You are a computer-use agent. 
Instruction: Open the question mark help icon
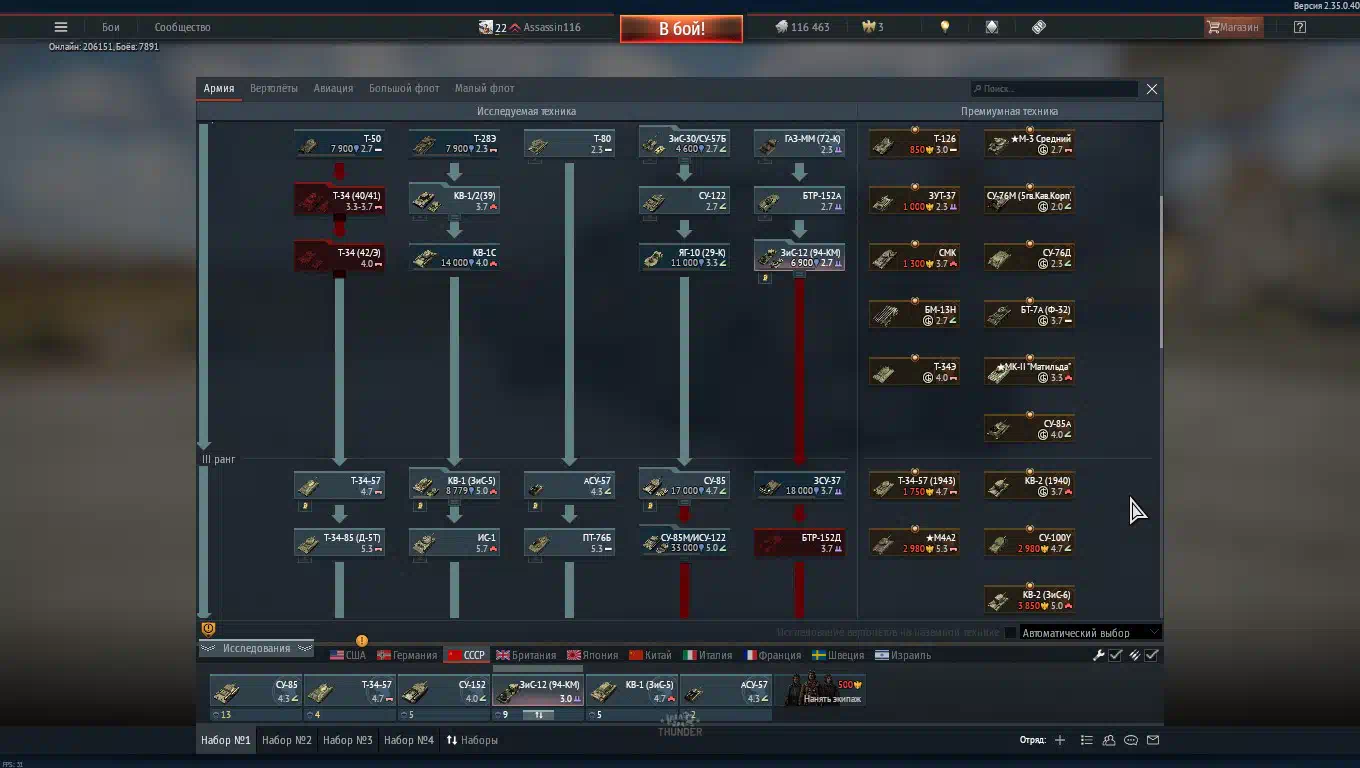tap(1299, 28)
